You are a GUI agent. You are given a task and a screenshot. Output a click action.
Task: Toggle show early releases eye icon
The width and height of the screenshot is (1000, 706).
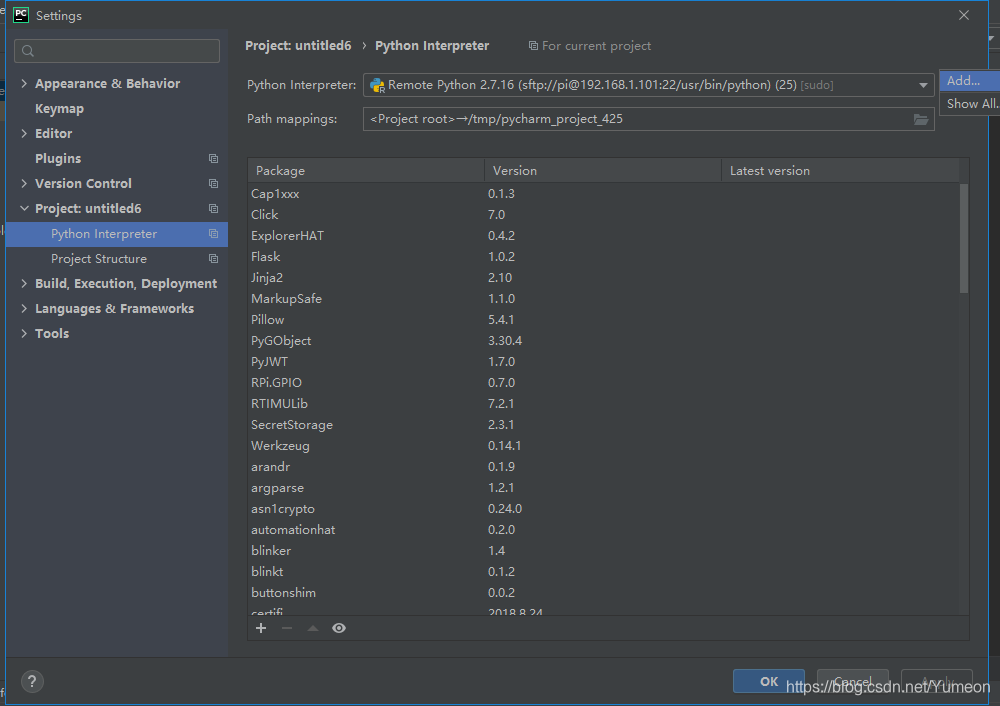click(x=339, y=628)
